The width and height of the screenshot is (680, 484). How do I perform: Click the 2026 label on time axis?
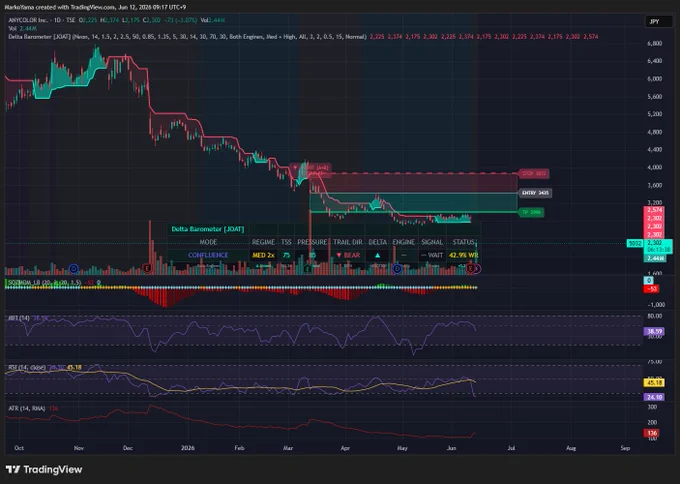188,448
